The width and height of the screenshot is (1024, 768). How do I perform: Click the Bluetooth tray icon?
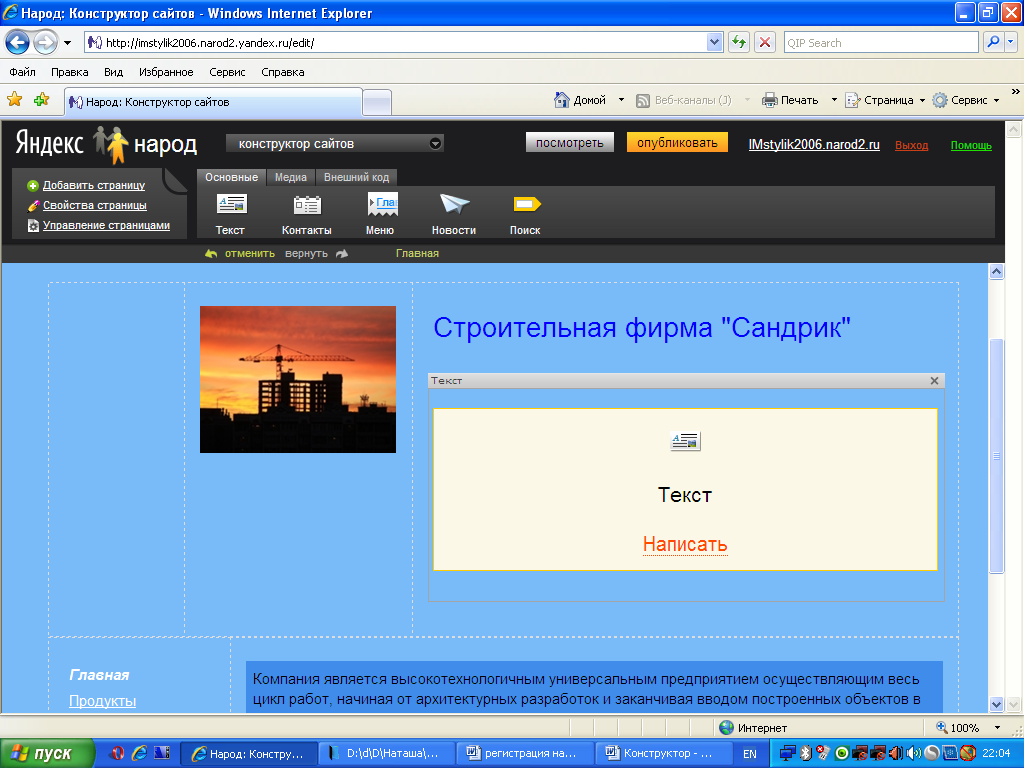(807, 753)
